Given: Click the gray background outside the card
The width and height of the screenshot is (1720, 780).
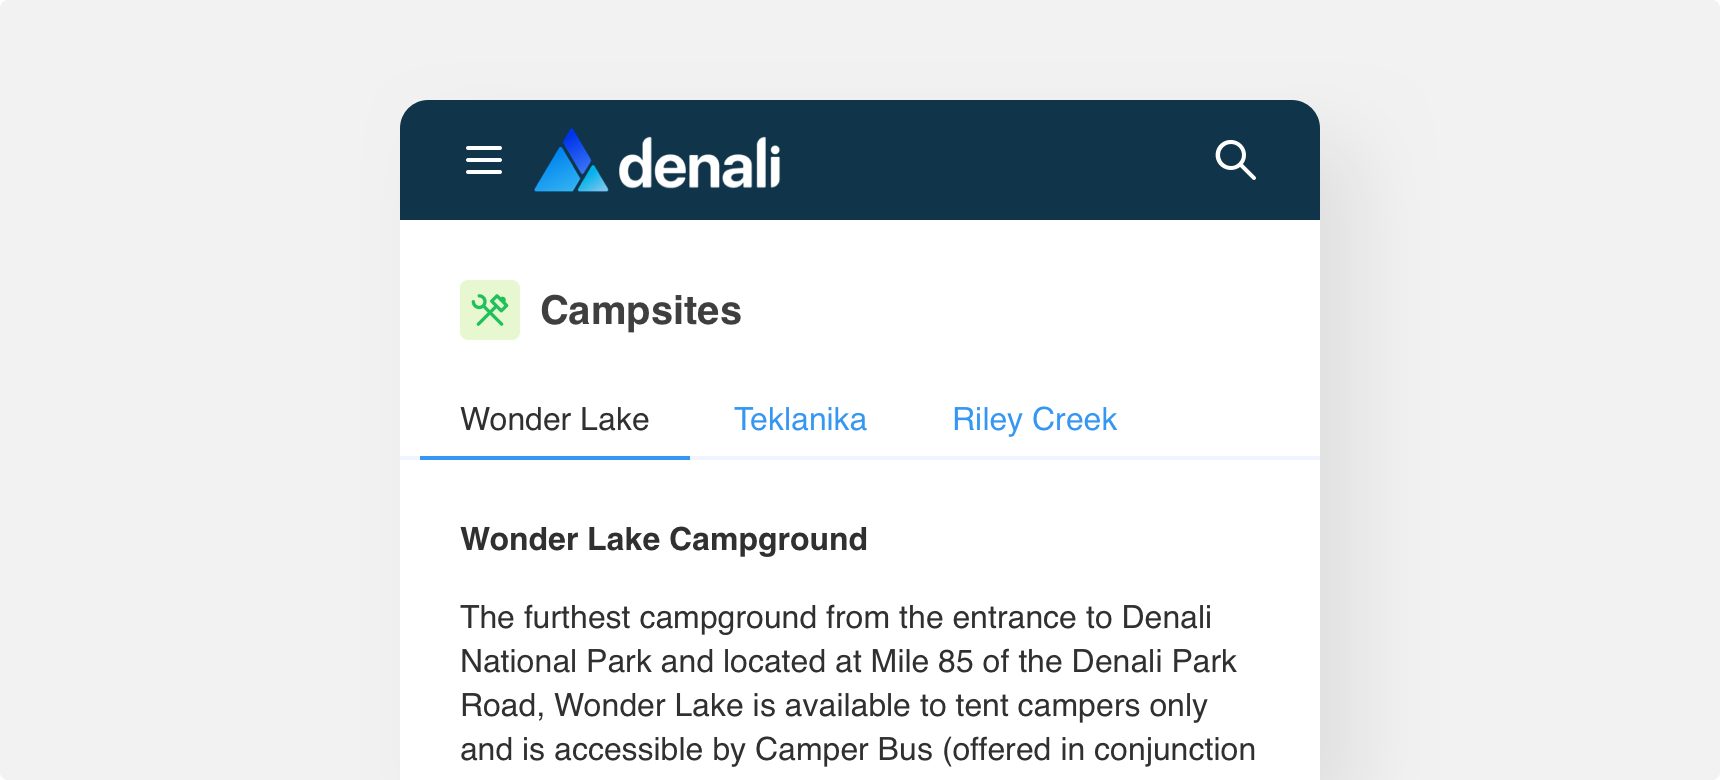Looking at the screenshot, I should click(x=200, y=400).
